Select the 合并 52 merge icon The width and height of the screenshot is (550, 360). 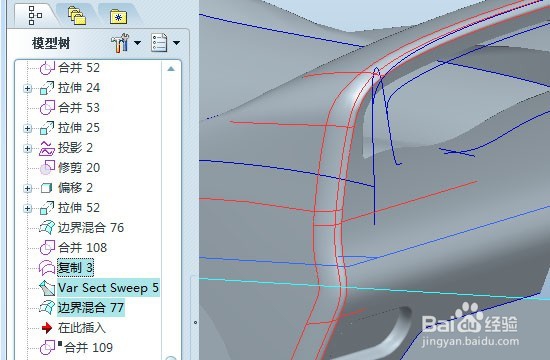(x=47, y=68)
